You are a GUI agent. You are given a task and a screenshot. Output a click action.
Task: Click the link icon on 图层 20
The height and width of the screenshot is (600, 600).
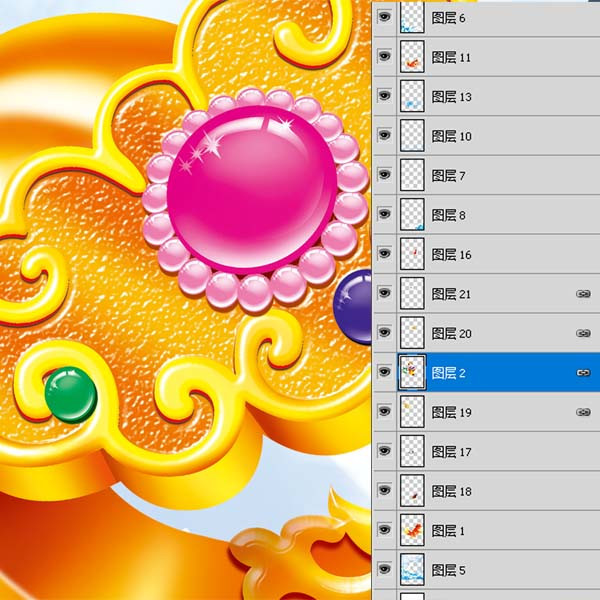point(583,333)
